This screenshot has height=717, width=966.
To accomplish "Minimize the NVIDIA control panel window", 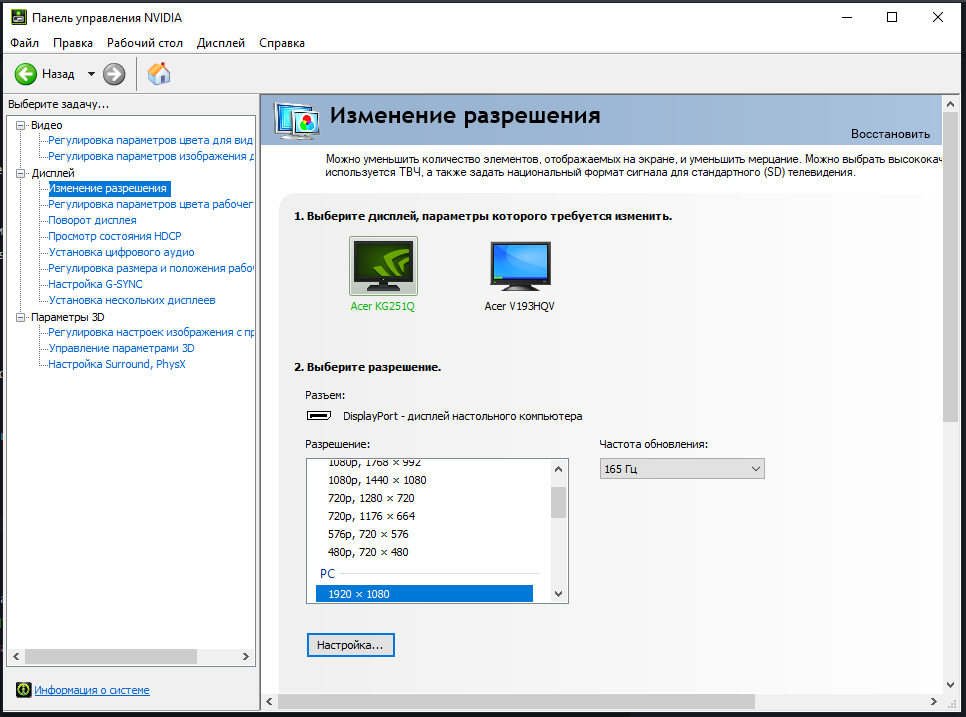I will (847, 17).
